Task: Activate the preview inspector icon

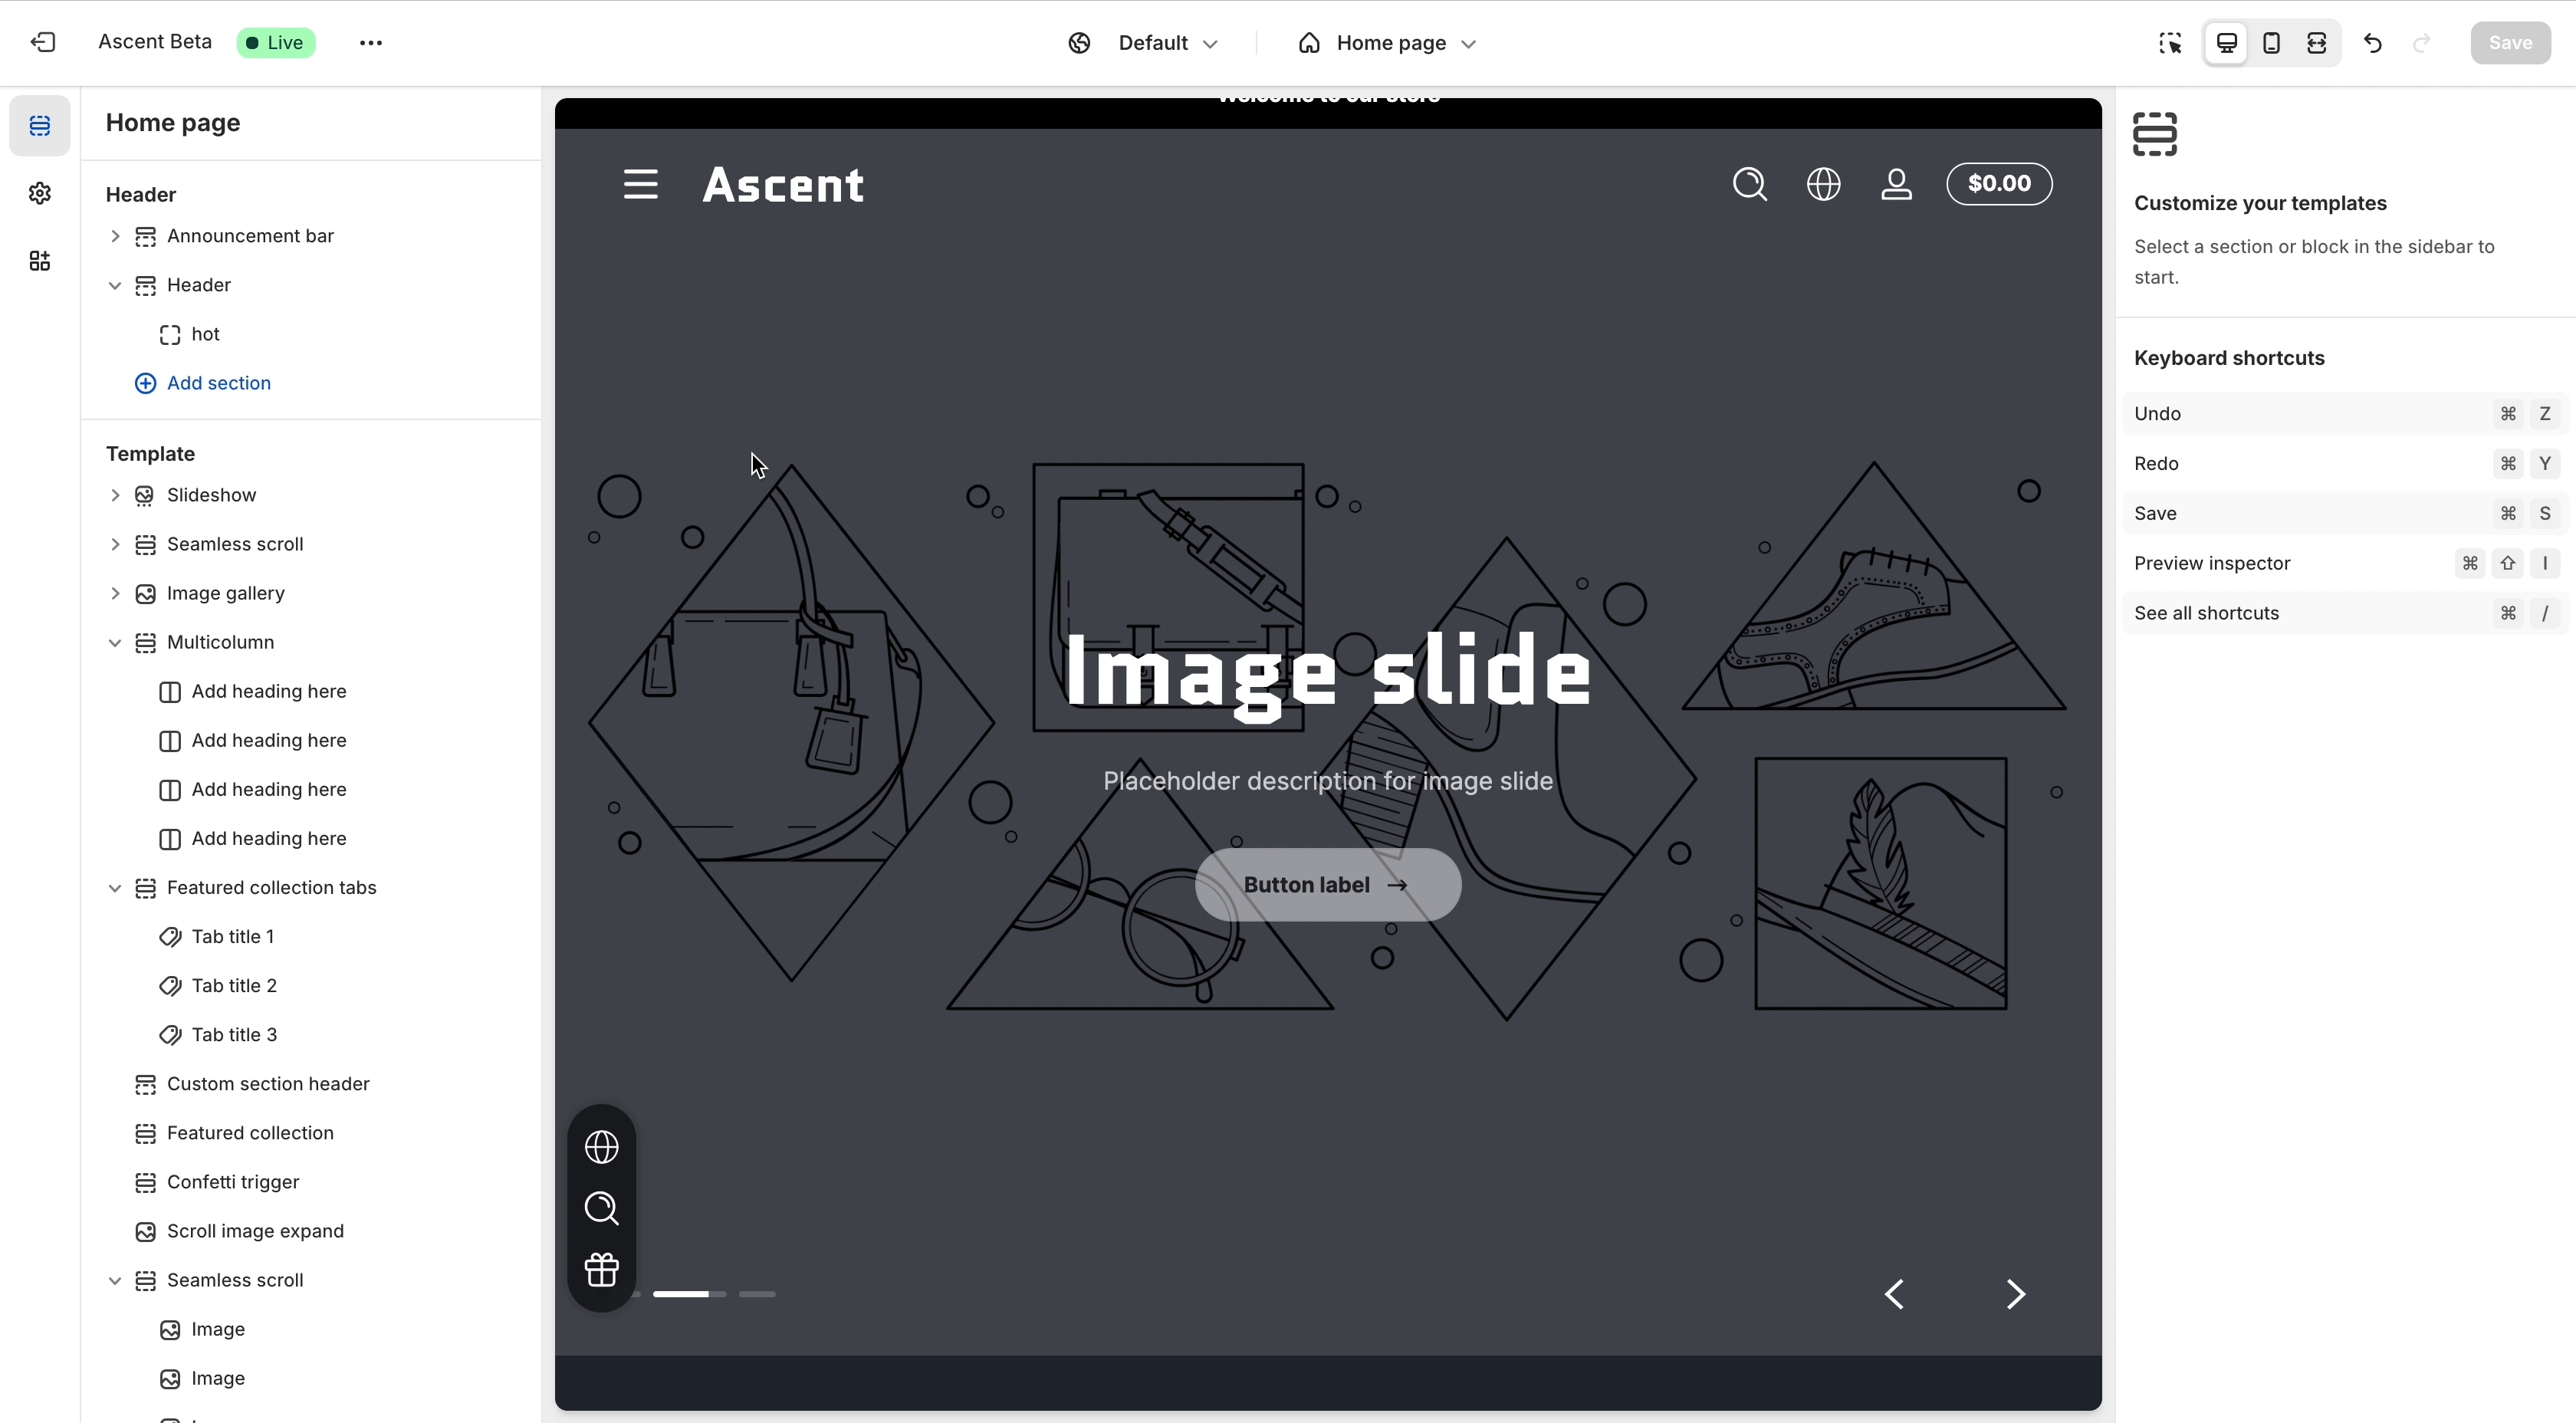Action: coord(2170,43)
